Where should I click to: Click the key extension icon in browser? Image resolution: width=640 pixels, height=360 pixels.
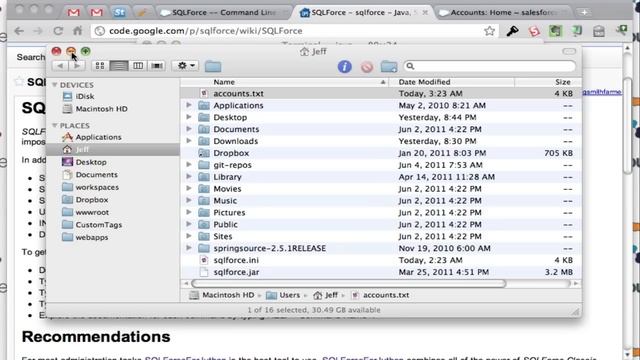point(512,31)
